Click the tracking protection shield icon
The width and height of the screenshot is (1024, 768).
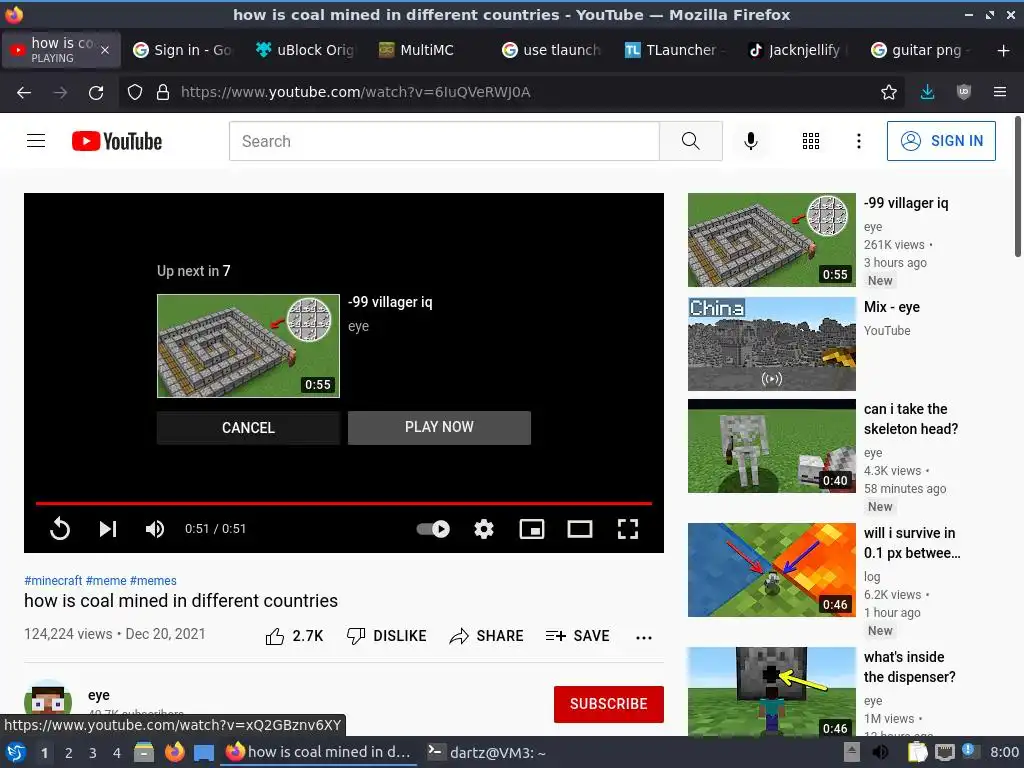click(x=135, y=92)
